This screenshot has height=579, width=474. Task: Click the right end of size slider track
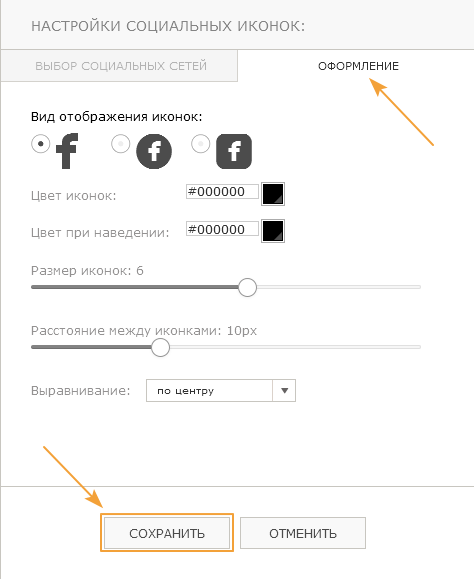[419, 287]
